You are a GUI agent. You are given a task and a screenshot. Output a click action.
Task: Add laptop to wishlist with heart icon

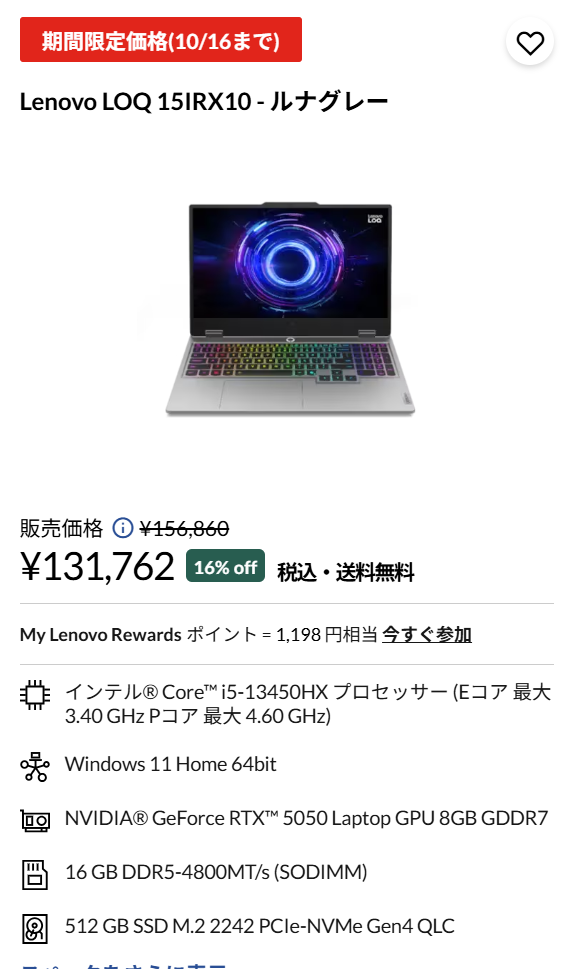[x=530, y=43]
